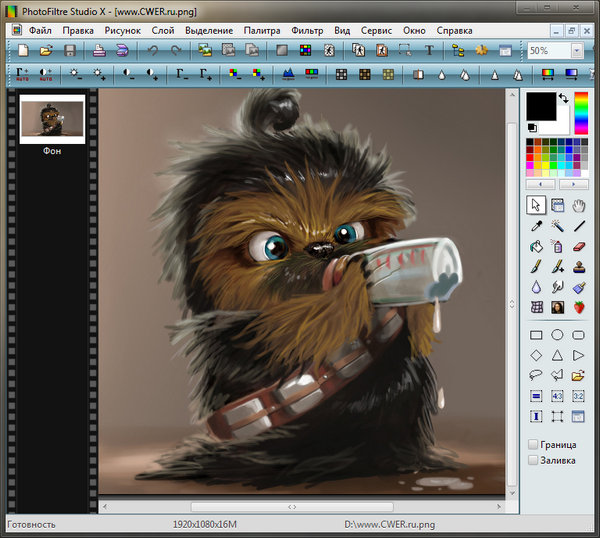Select the Ellipse selection shape
The width and height of the screenshot is (600, 538).
[557, 335]
